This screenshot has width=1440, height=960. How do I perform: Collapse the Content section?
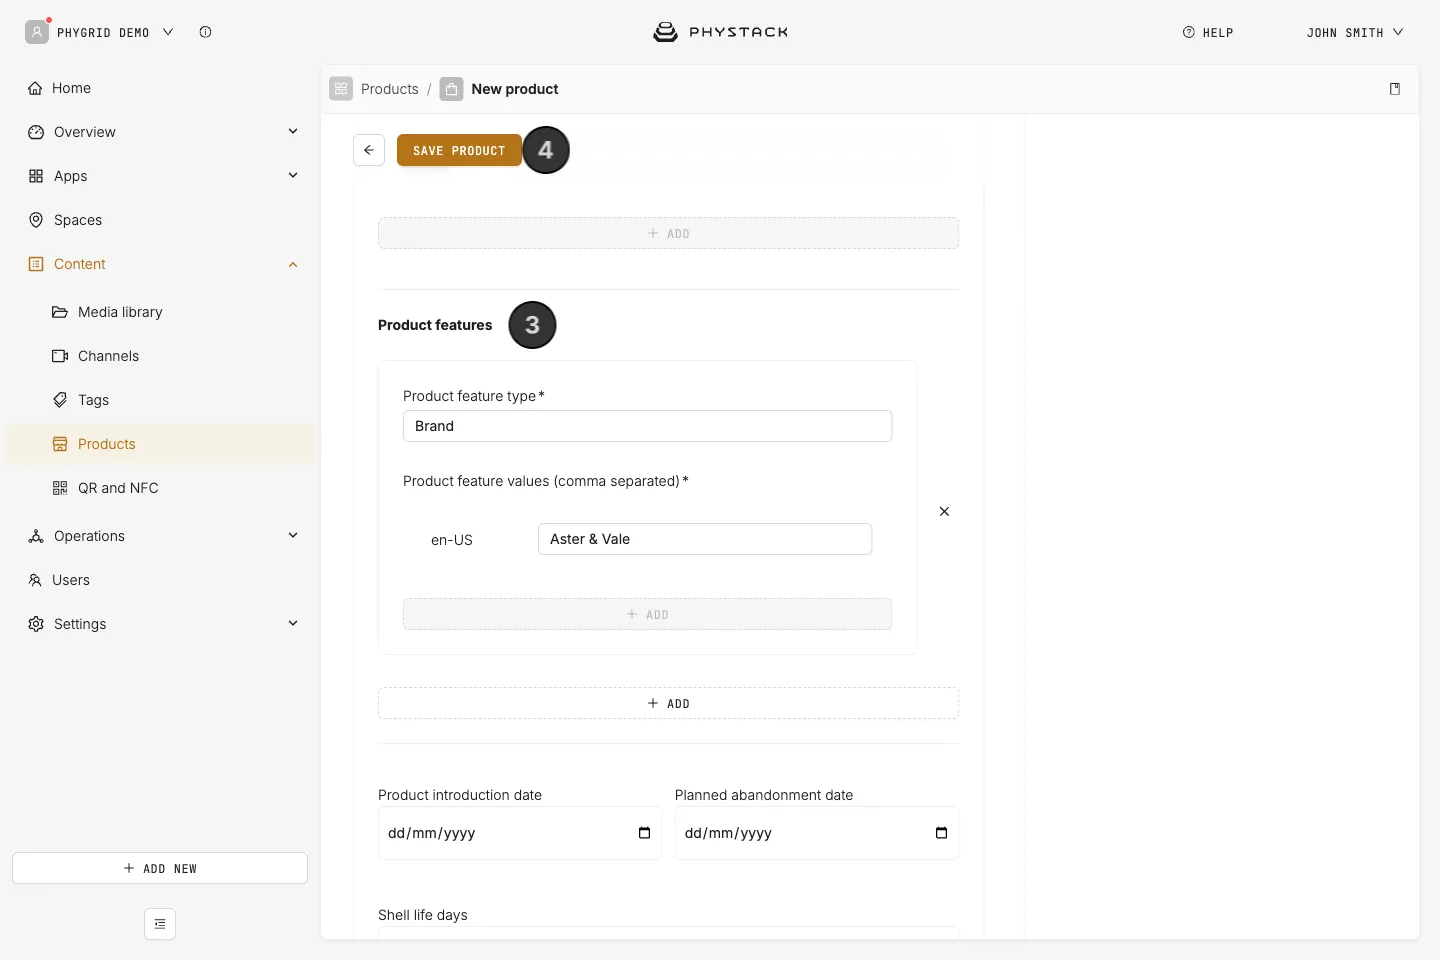click(x=293, y=264)
